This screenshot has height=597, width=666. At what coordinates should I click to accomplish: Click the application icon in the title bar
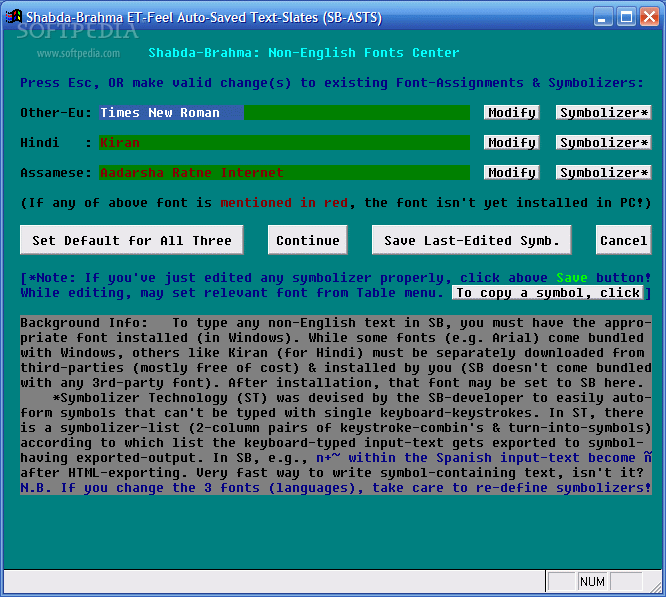pos(14,17)
